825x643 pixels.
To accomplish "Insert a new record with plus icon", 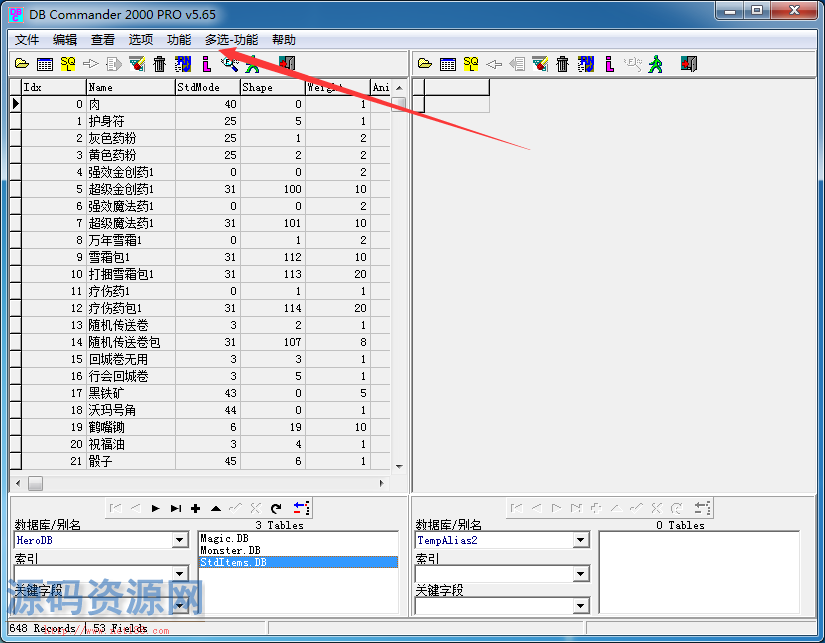I will [195, 508].
